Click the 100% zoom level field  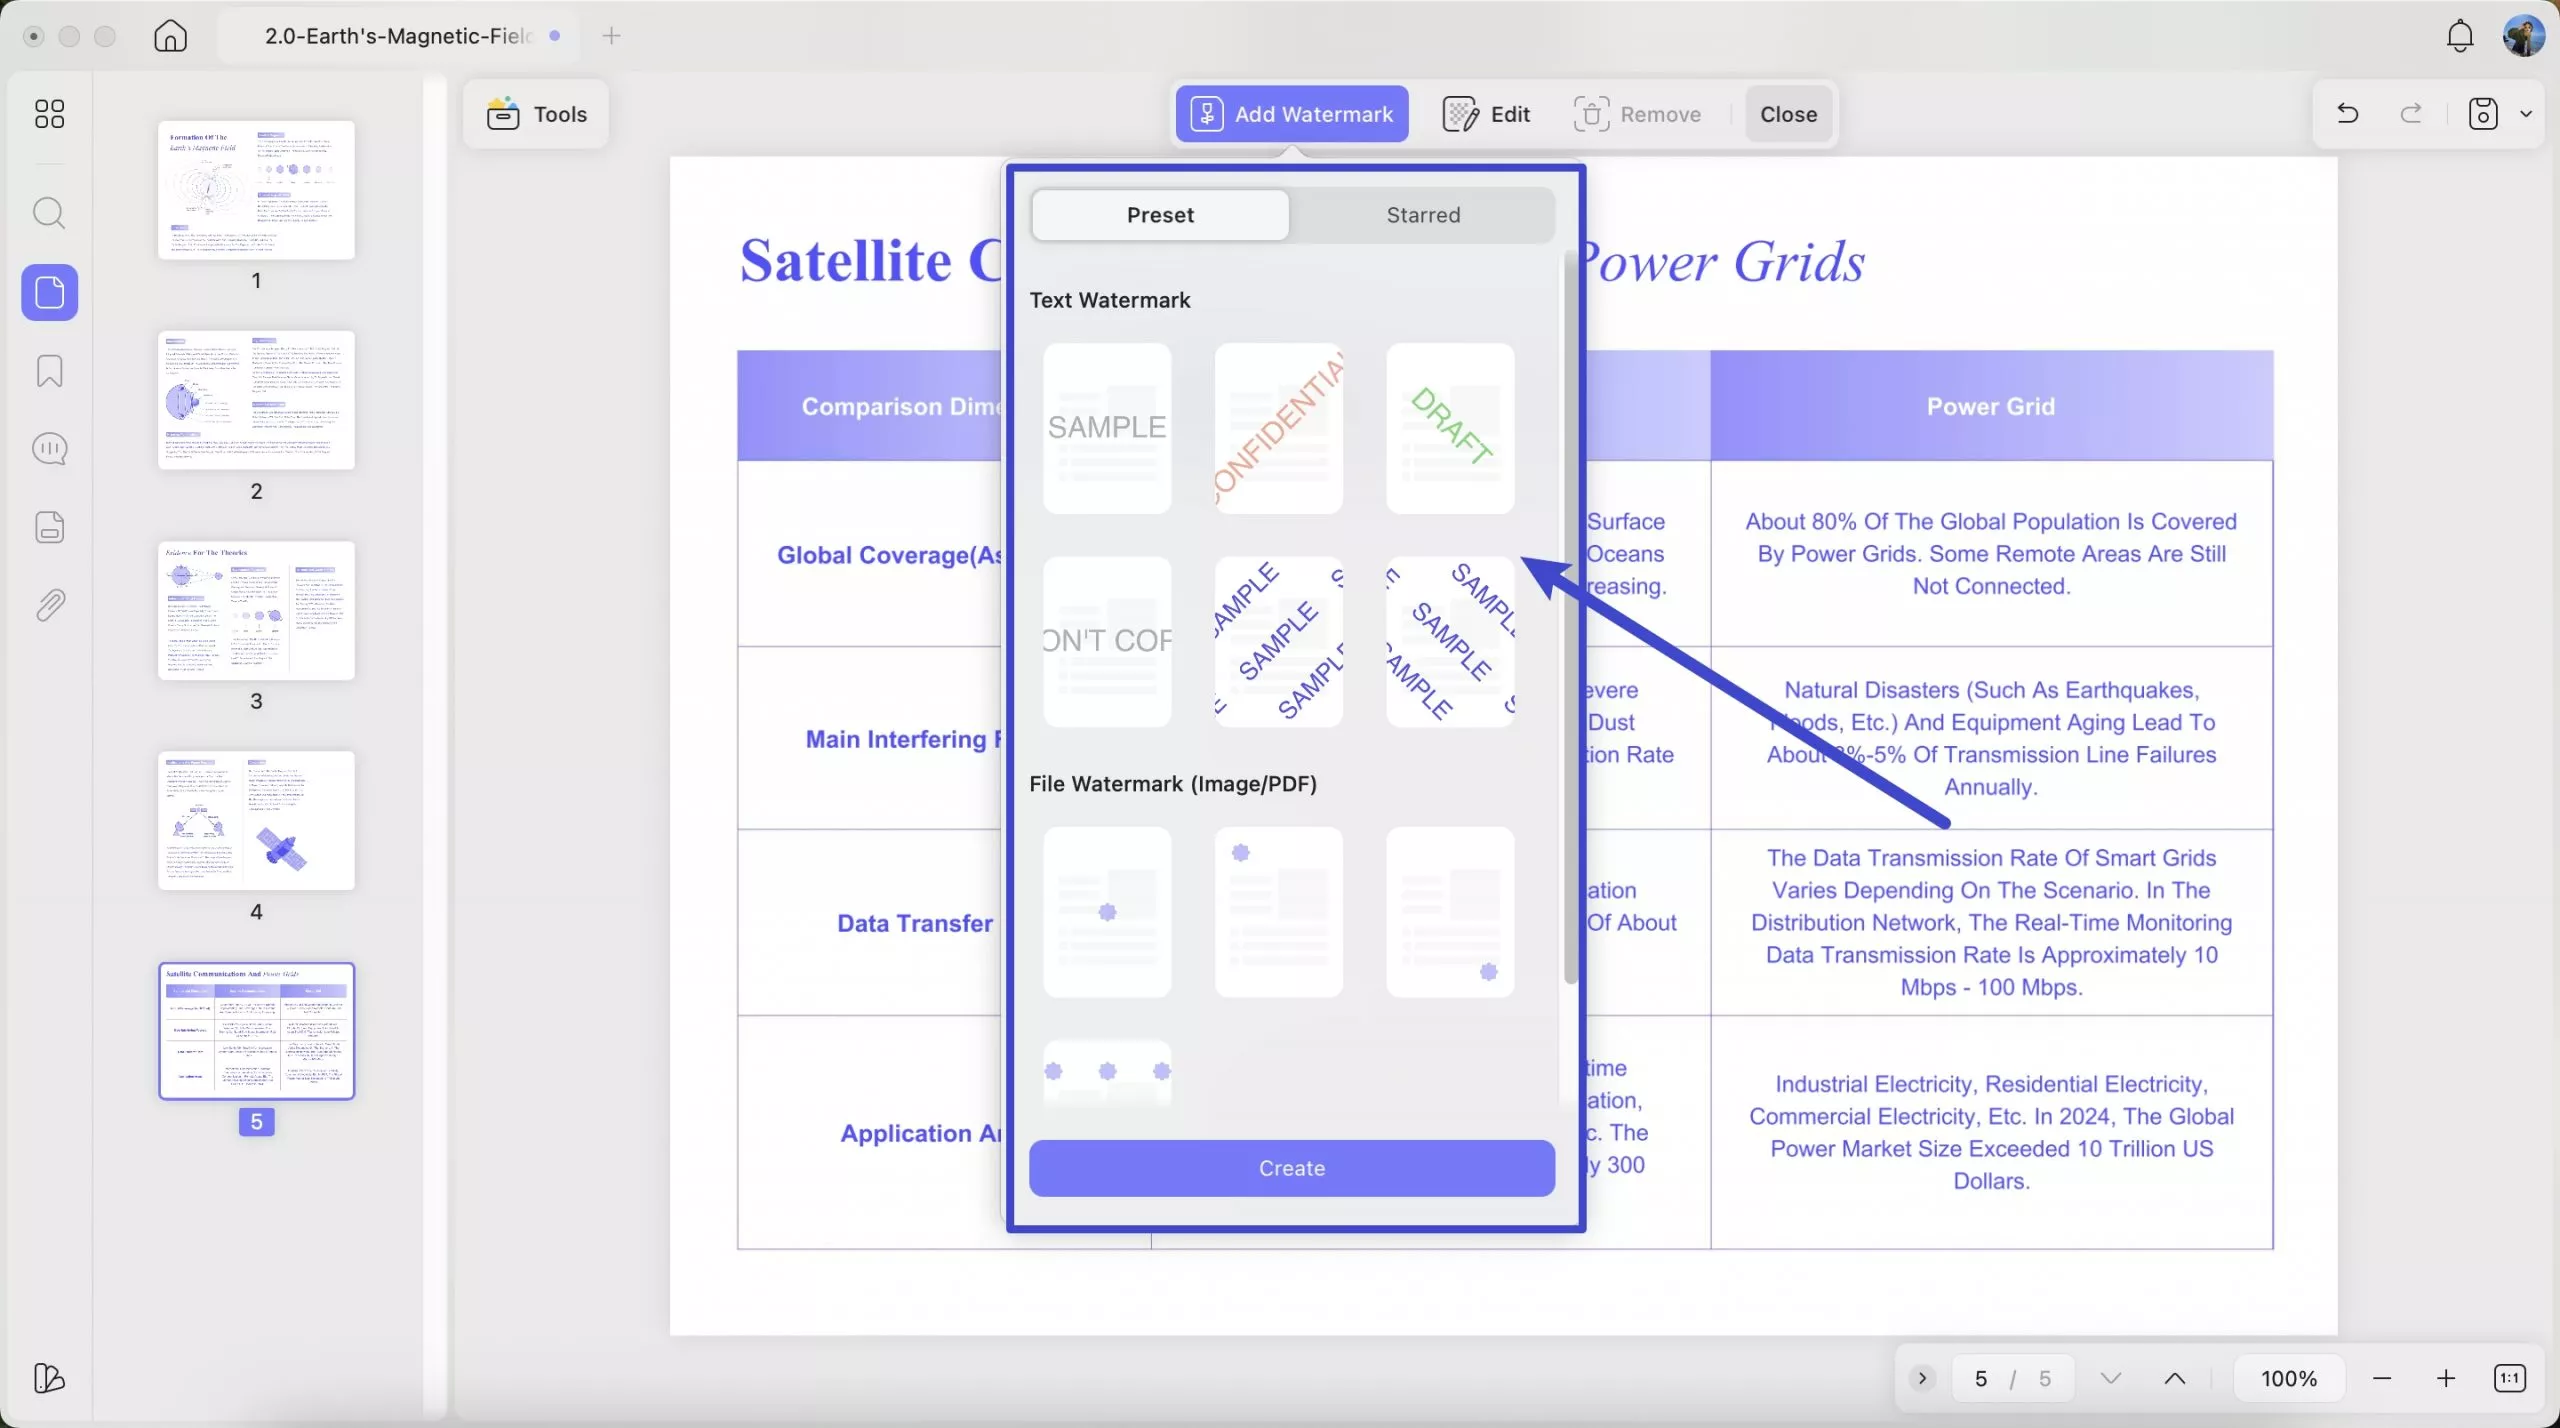[2289, 1378]
